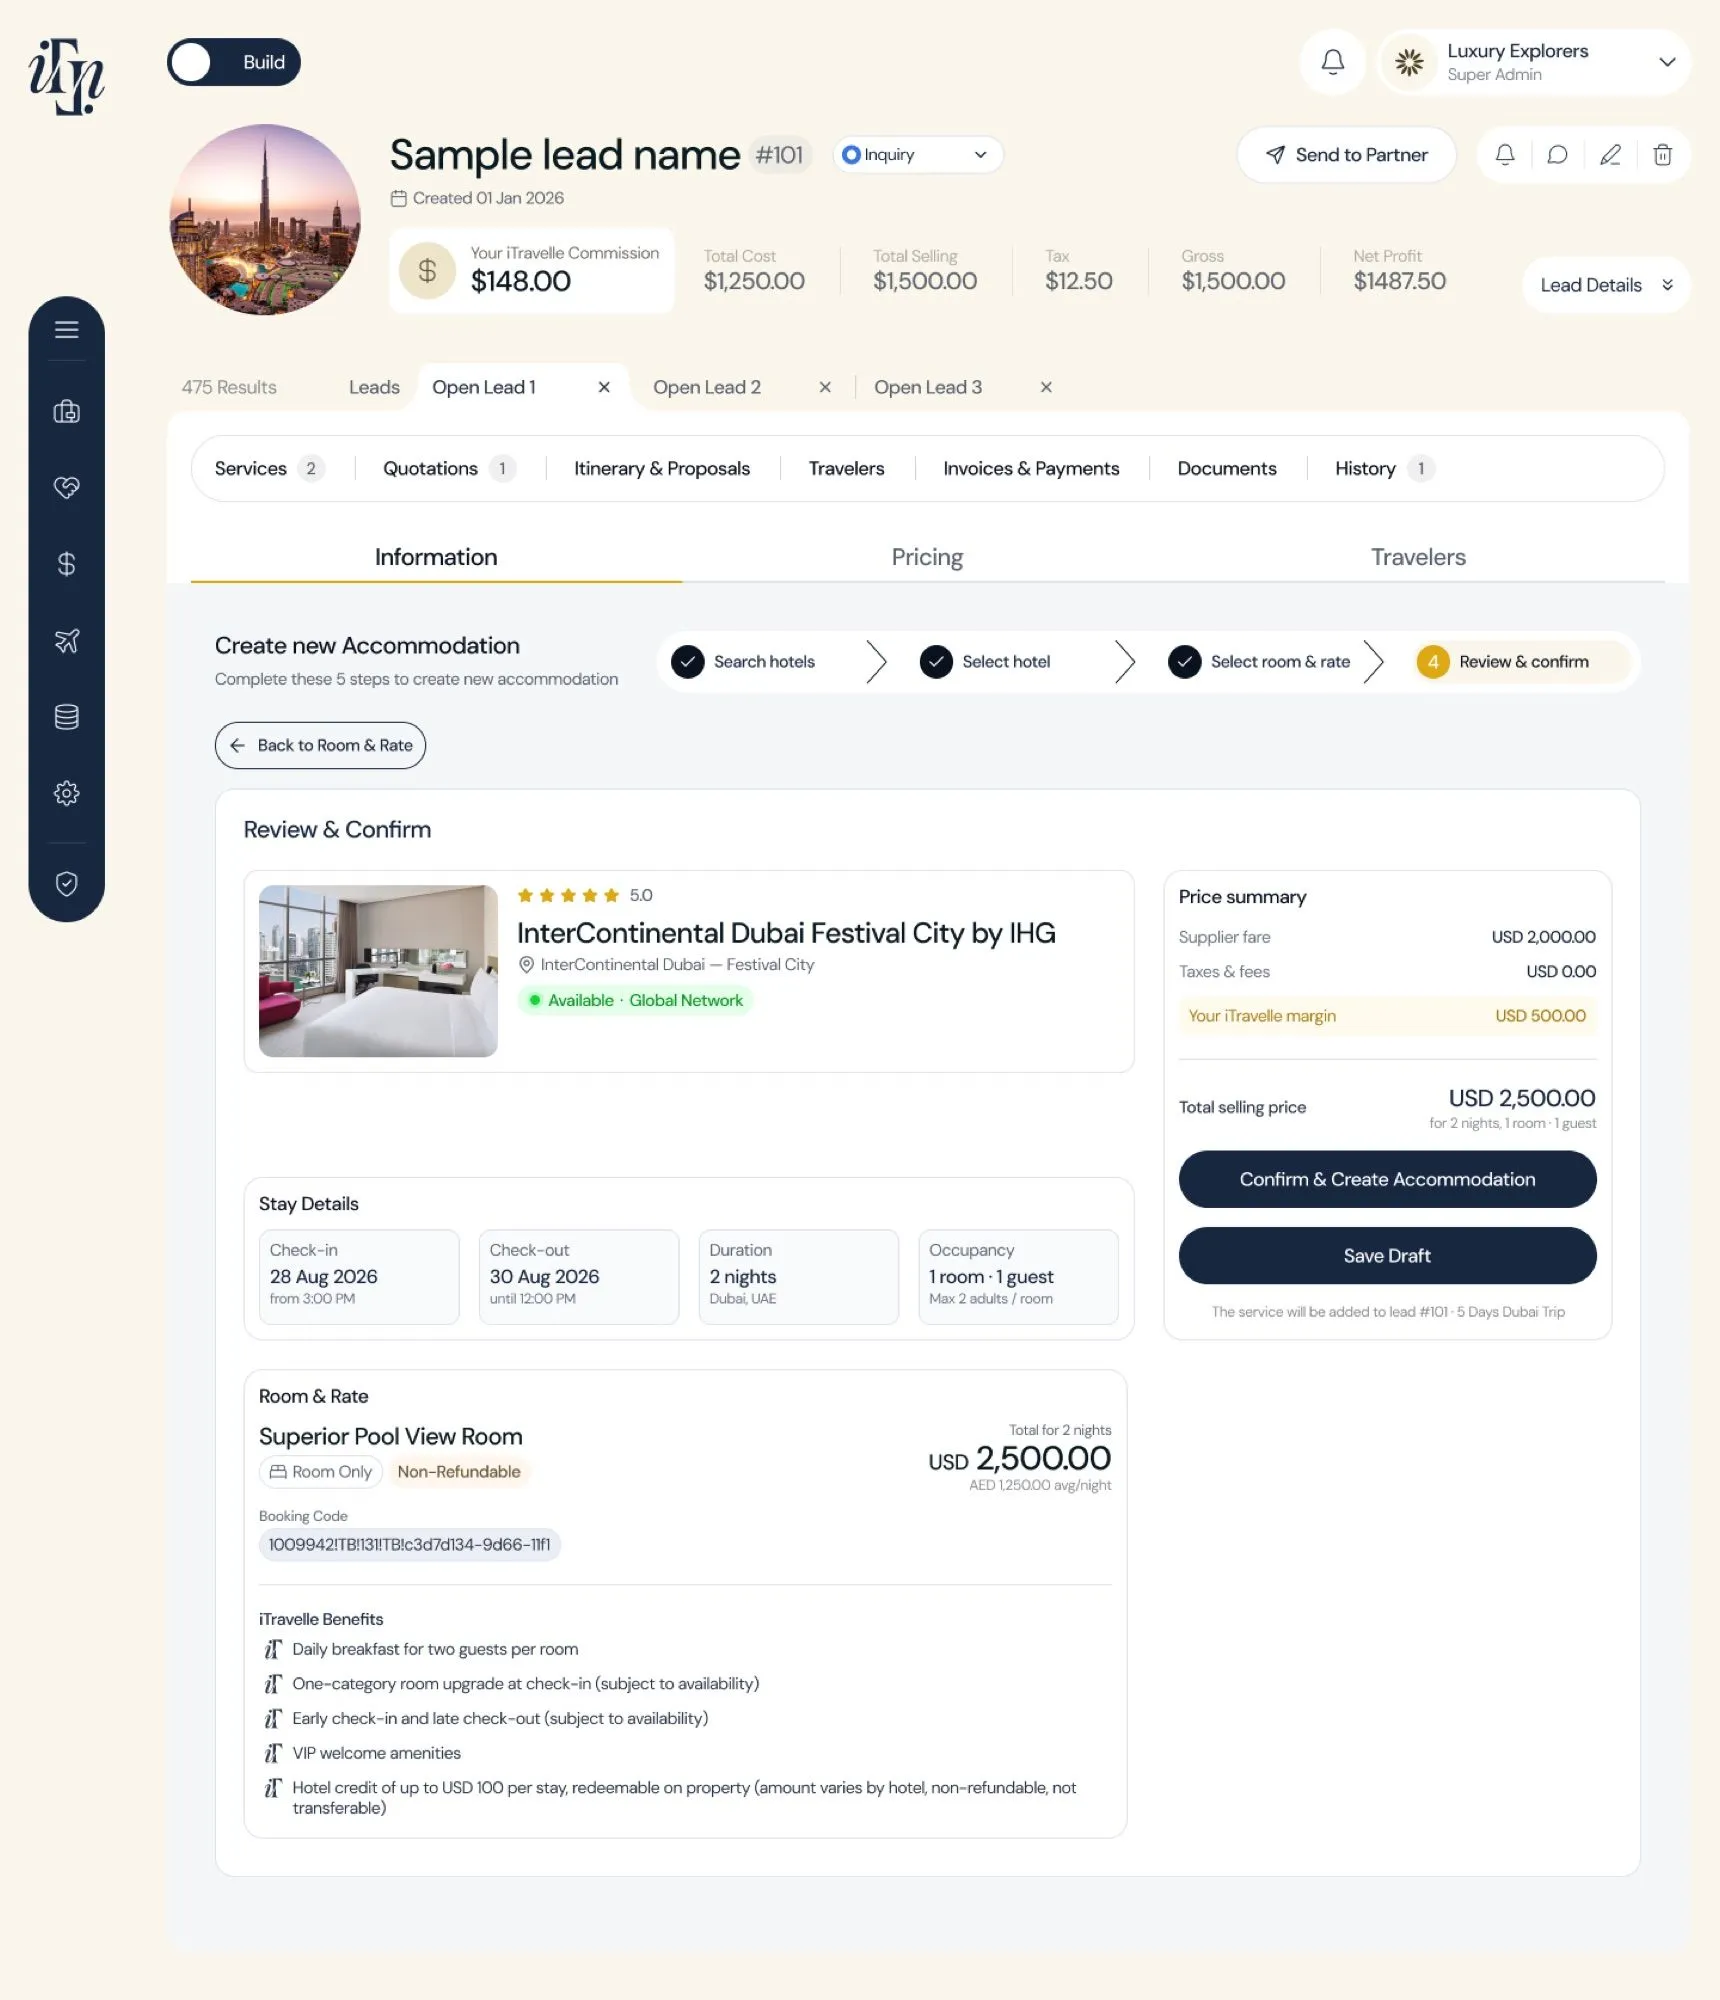This screenshot has height=2000, width=1720.
Task: Click the Dubai skyline lead avatar
Action: [x=265, y=219]
